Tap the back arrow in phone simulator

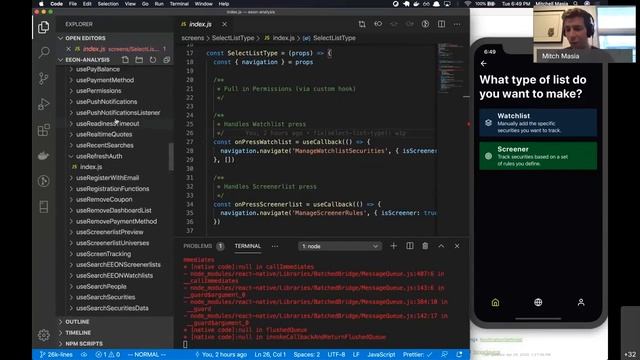click(484, 64)
